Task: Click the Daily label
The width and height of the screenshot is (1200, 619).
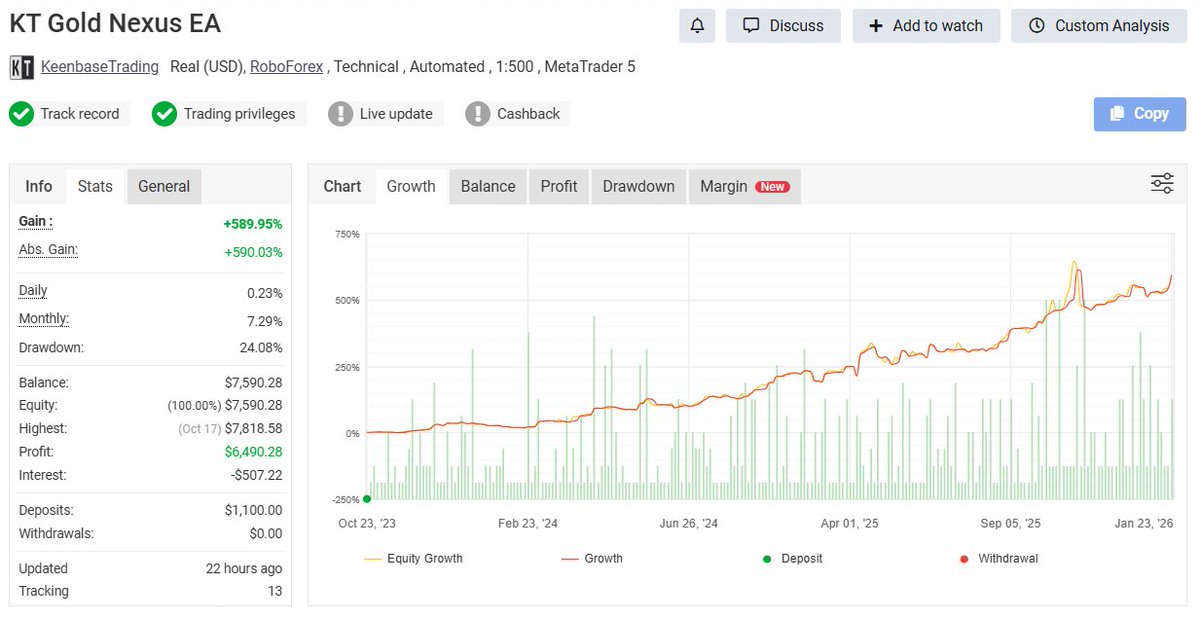Action: (x=33, y=291)
